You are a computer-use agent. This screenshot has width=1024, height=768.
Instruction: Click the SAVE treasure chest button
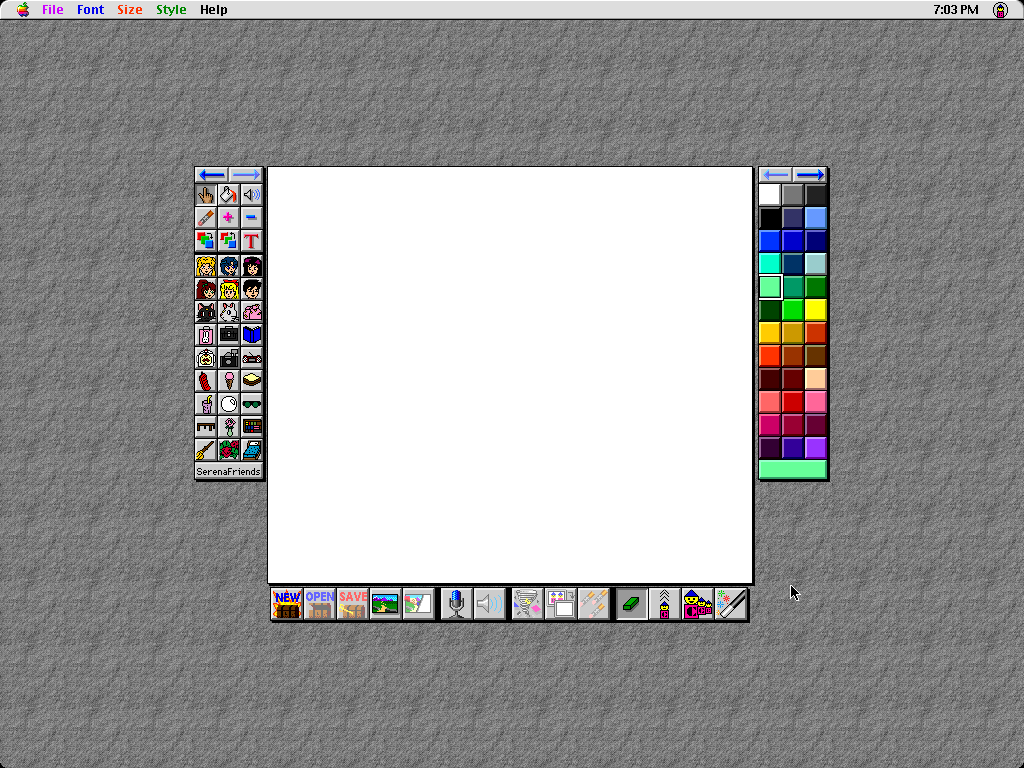point(353,603)
